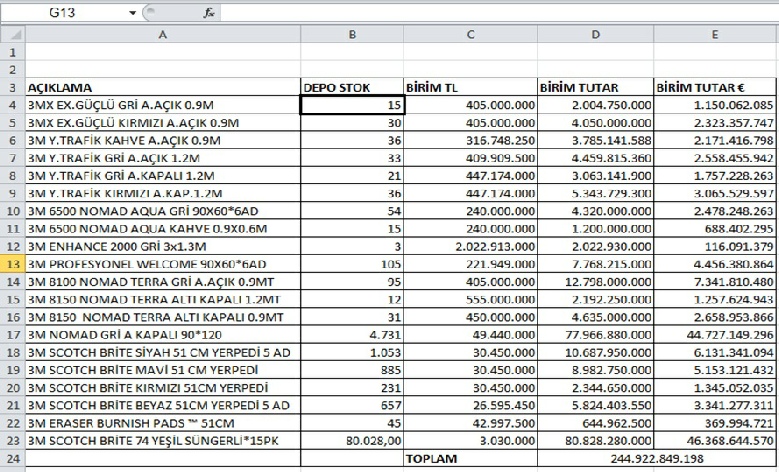The height and width of the screenshot is (472, 779).
Task: Click the AÇIKLAMA header cell
Action: coord(163,87)
